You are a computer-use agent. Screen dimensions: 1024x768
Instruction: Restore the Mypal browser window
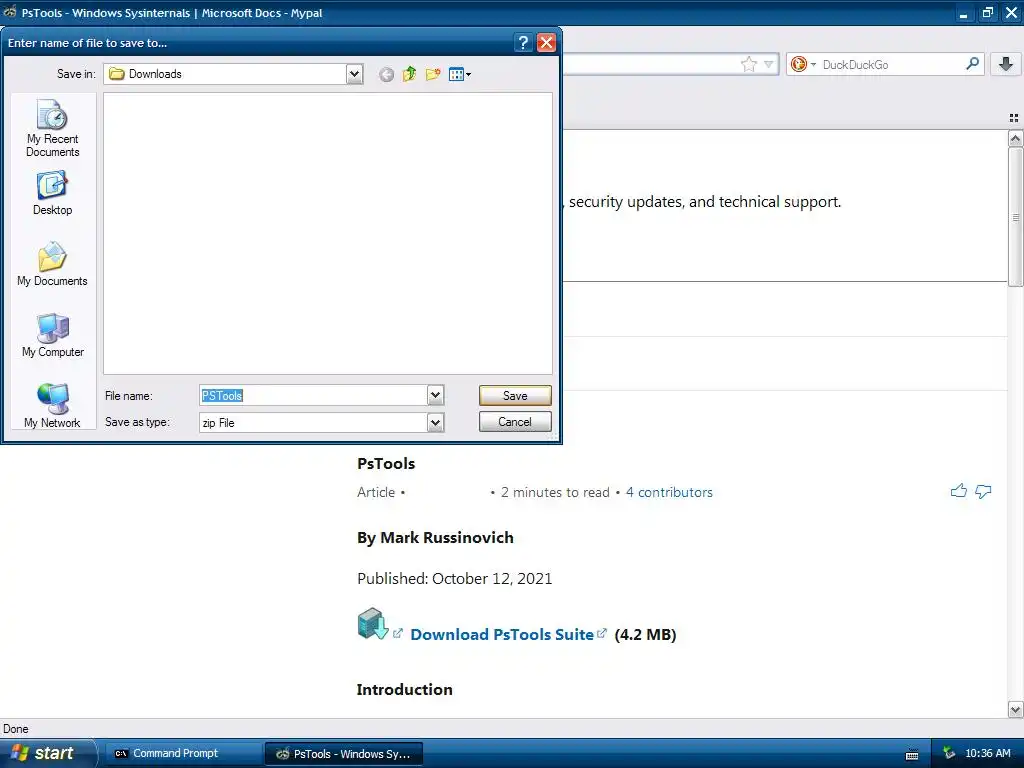987,12
